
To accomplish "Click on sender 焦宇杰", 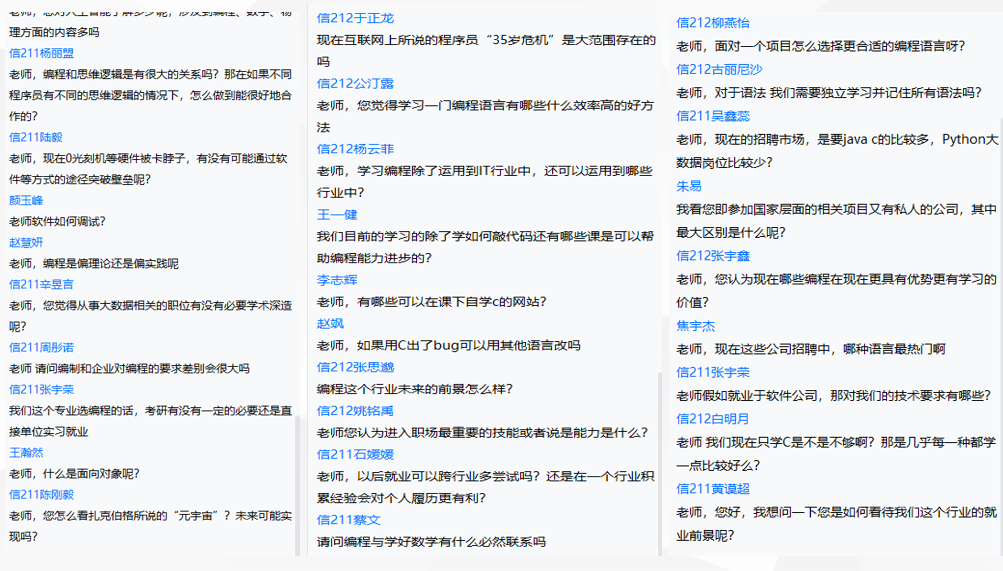I will coord(695,326).
